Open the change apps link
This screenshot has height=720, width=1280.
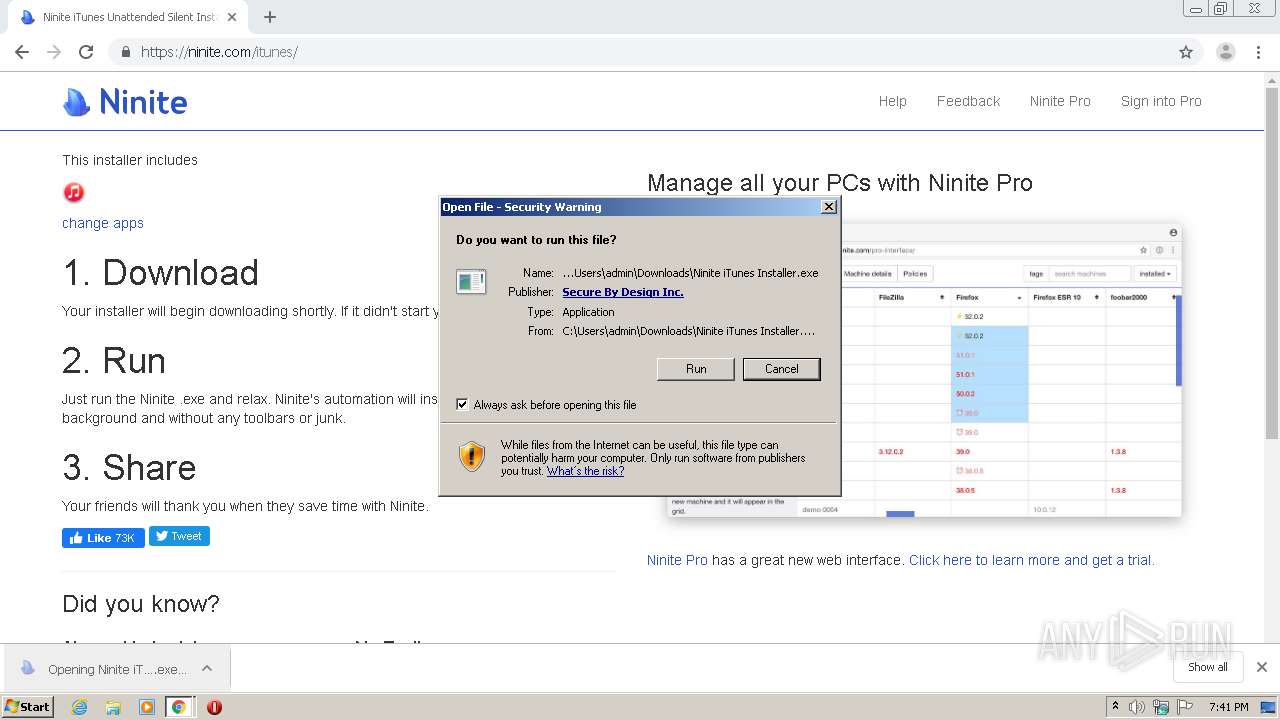(103, 223)
